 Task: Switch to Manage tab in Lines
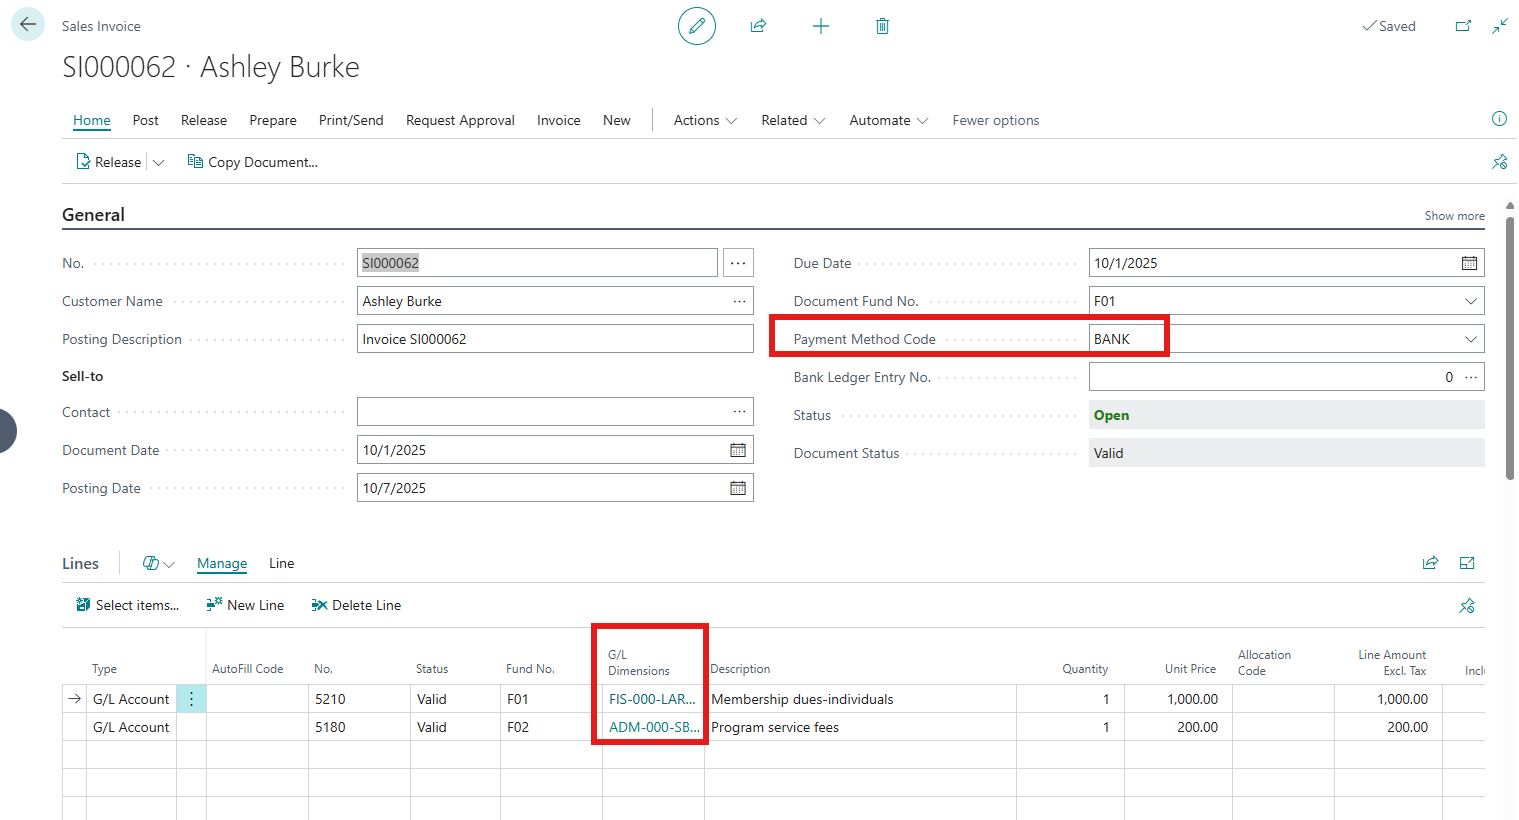coord(222,564)
